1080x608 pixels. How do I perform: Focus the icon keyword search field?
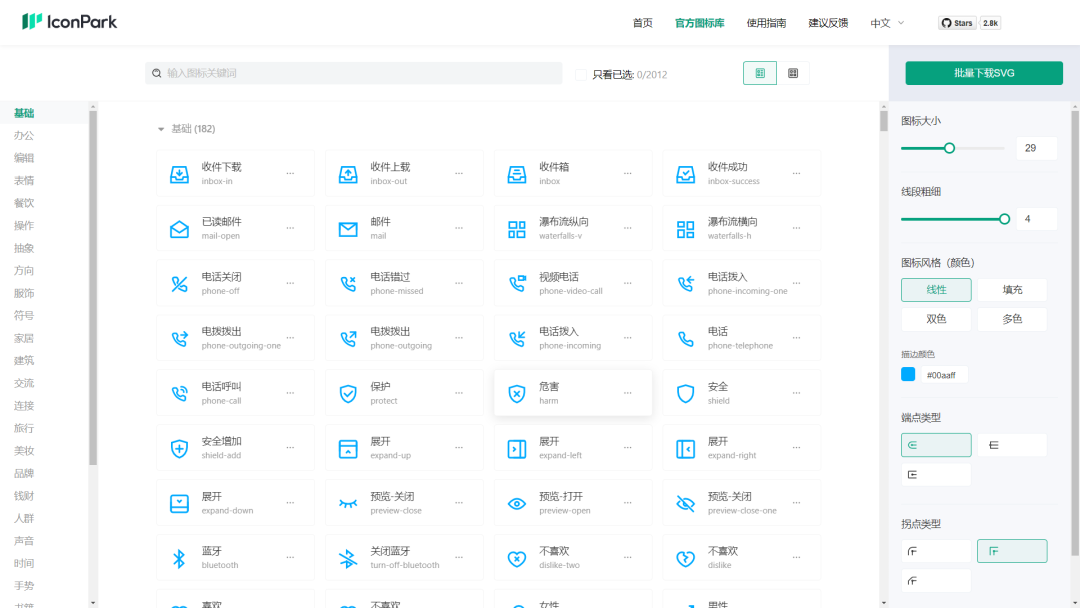point(353,73)
